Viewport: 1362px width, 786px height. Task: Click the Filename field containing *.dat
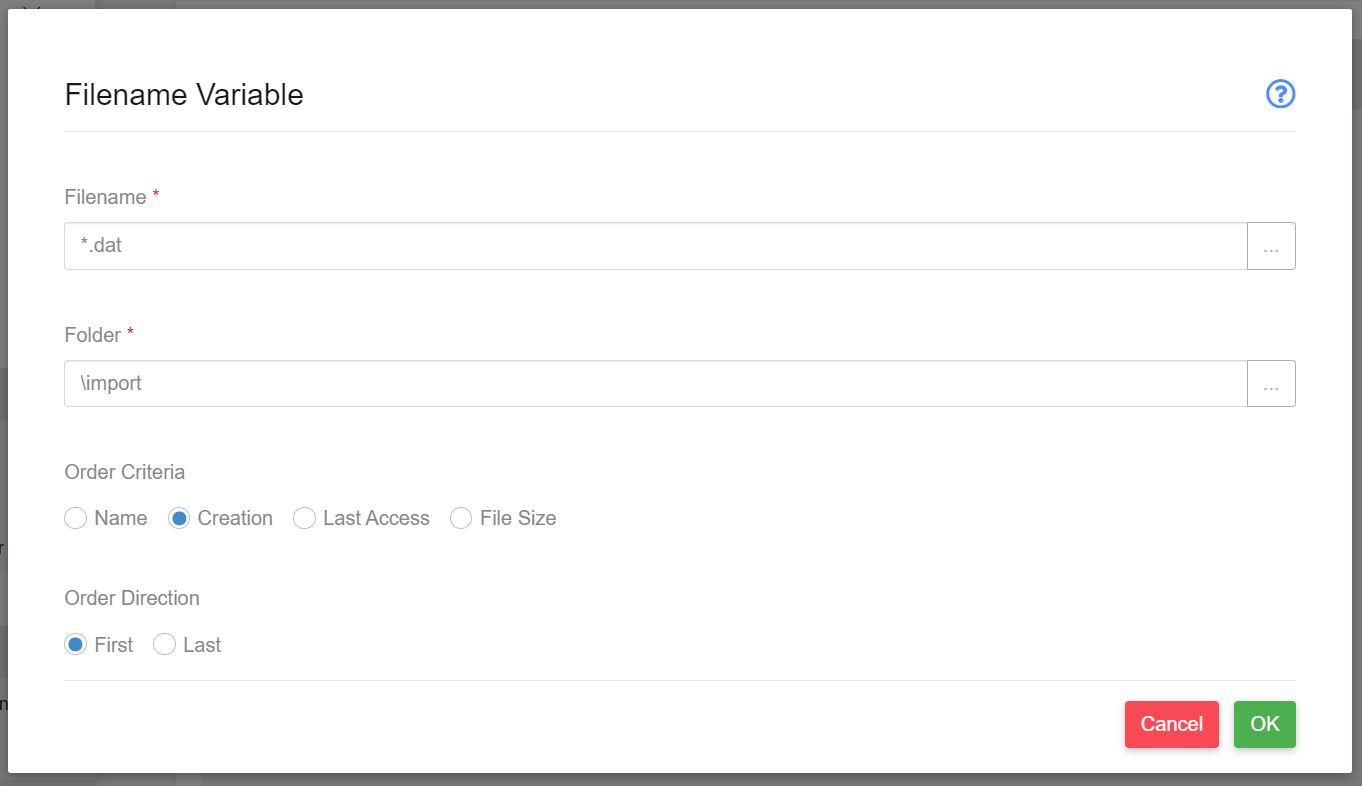656,246
